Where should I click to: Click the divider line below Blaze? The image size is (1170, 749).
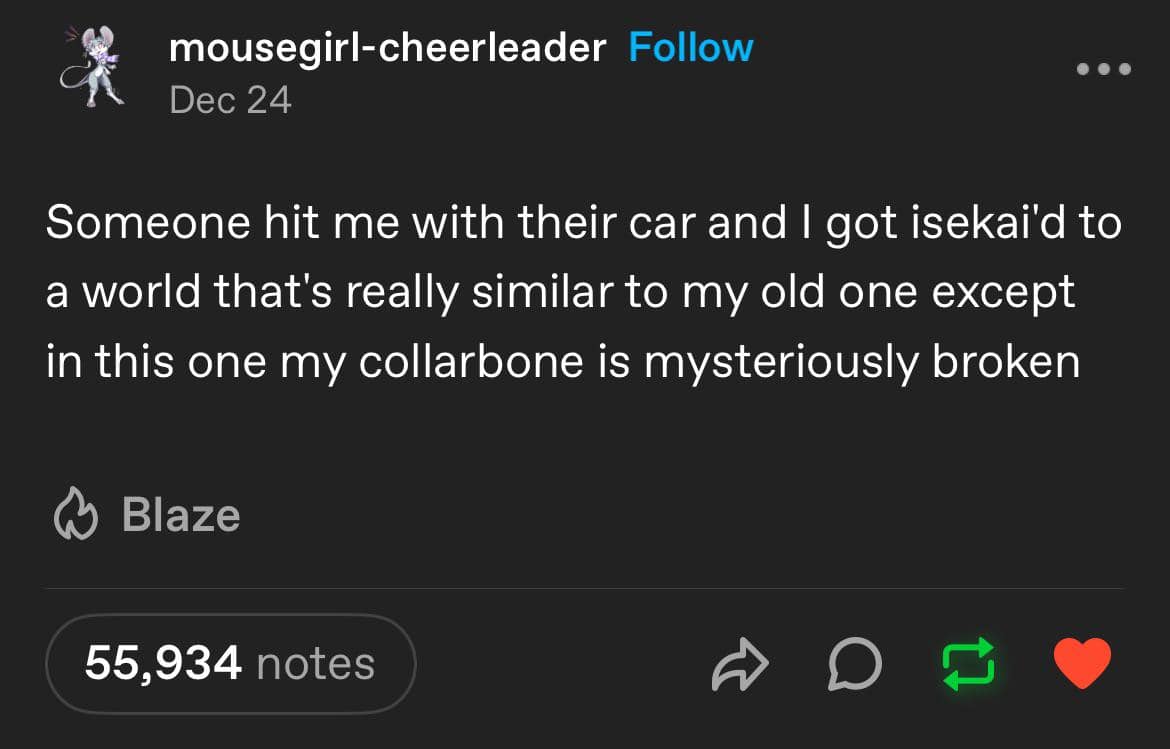585,588
